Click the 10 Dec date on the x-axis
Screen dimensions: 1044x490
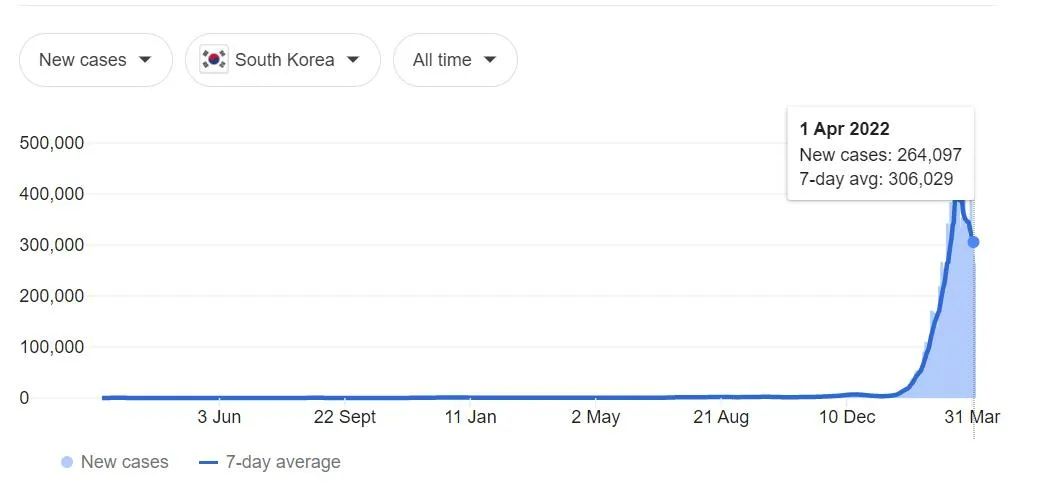pos(846,417)
